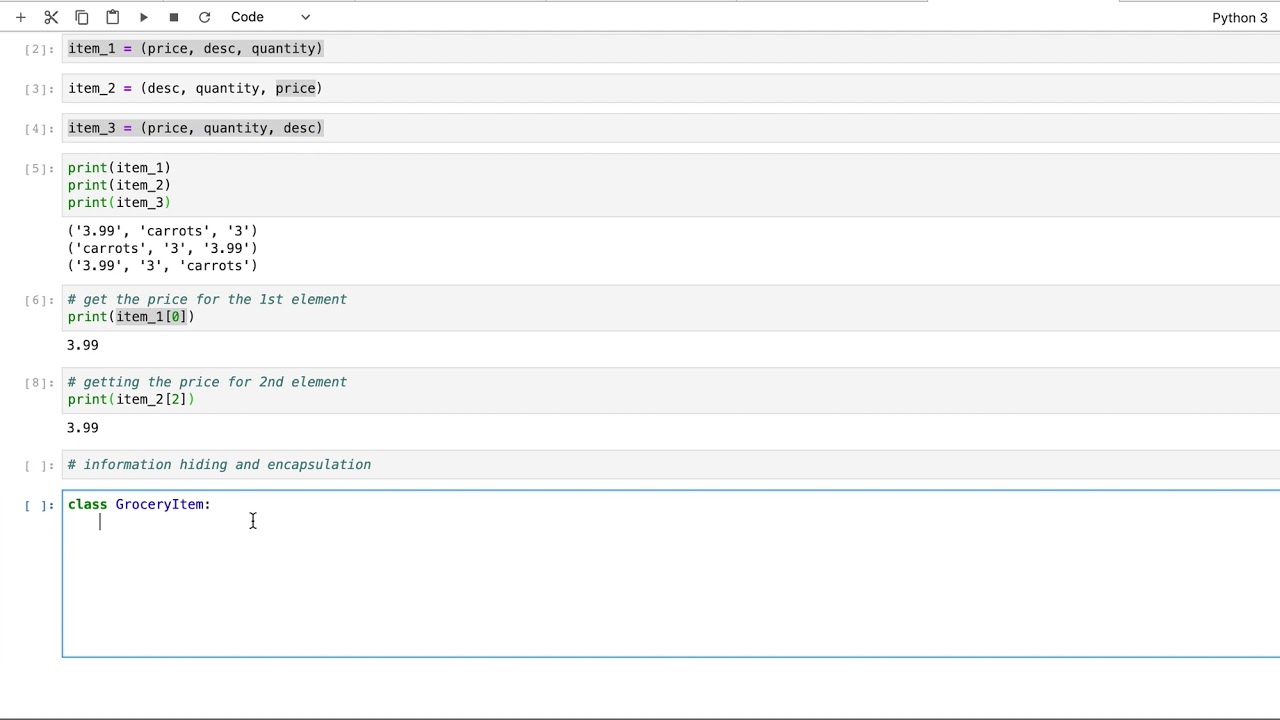Click the execution prompt of cell 5

(39, 168)
